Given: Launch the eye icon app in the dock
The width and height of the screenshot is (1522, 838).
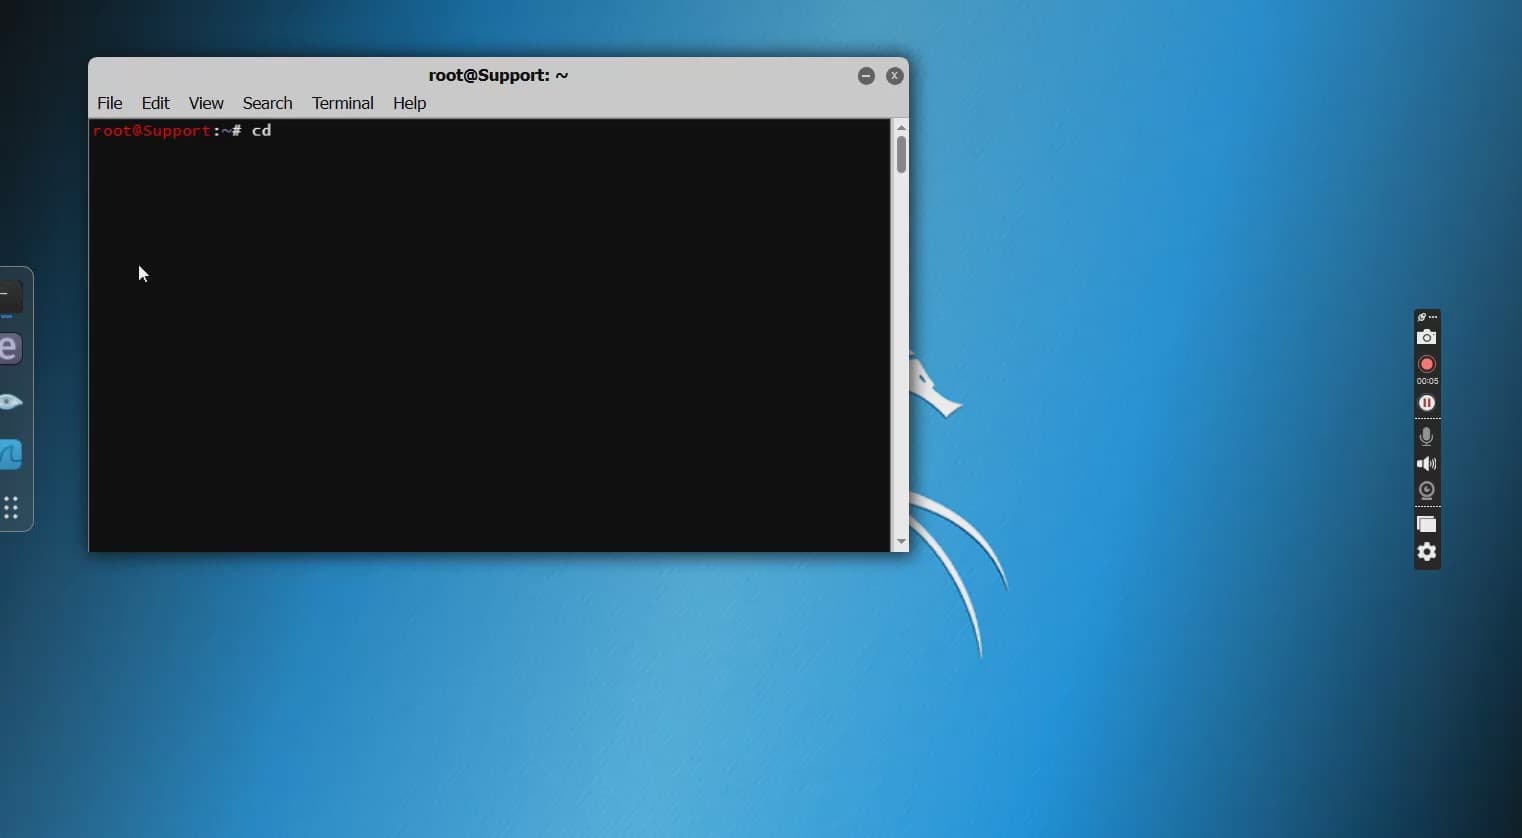Looking at the screenshot, I should pos(11,402).
